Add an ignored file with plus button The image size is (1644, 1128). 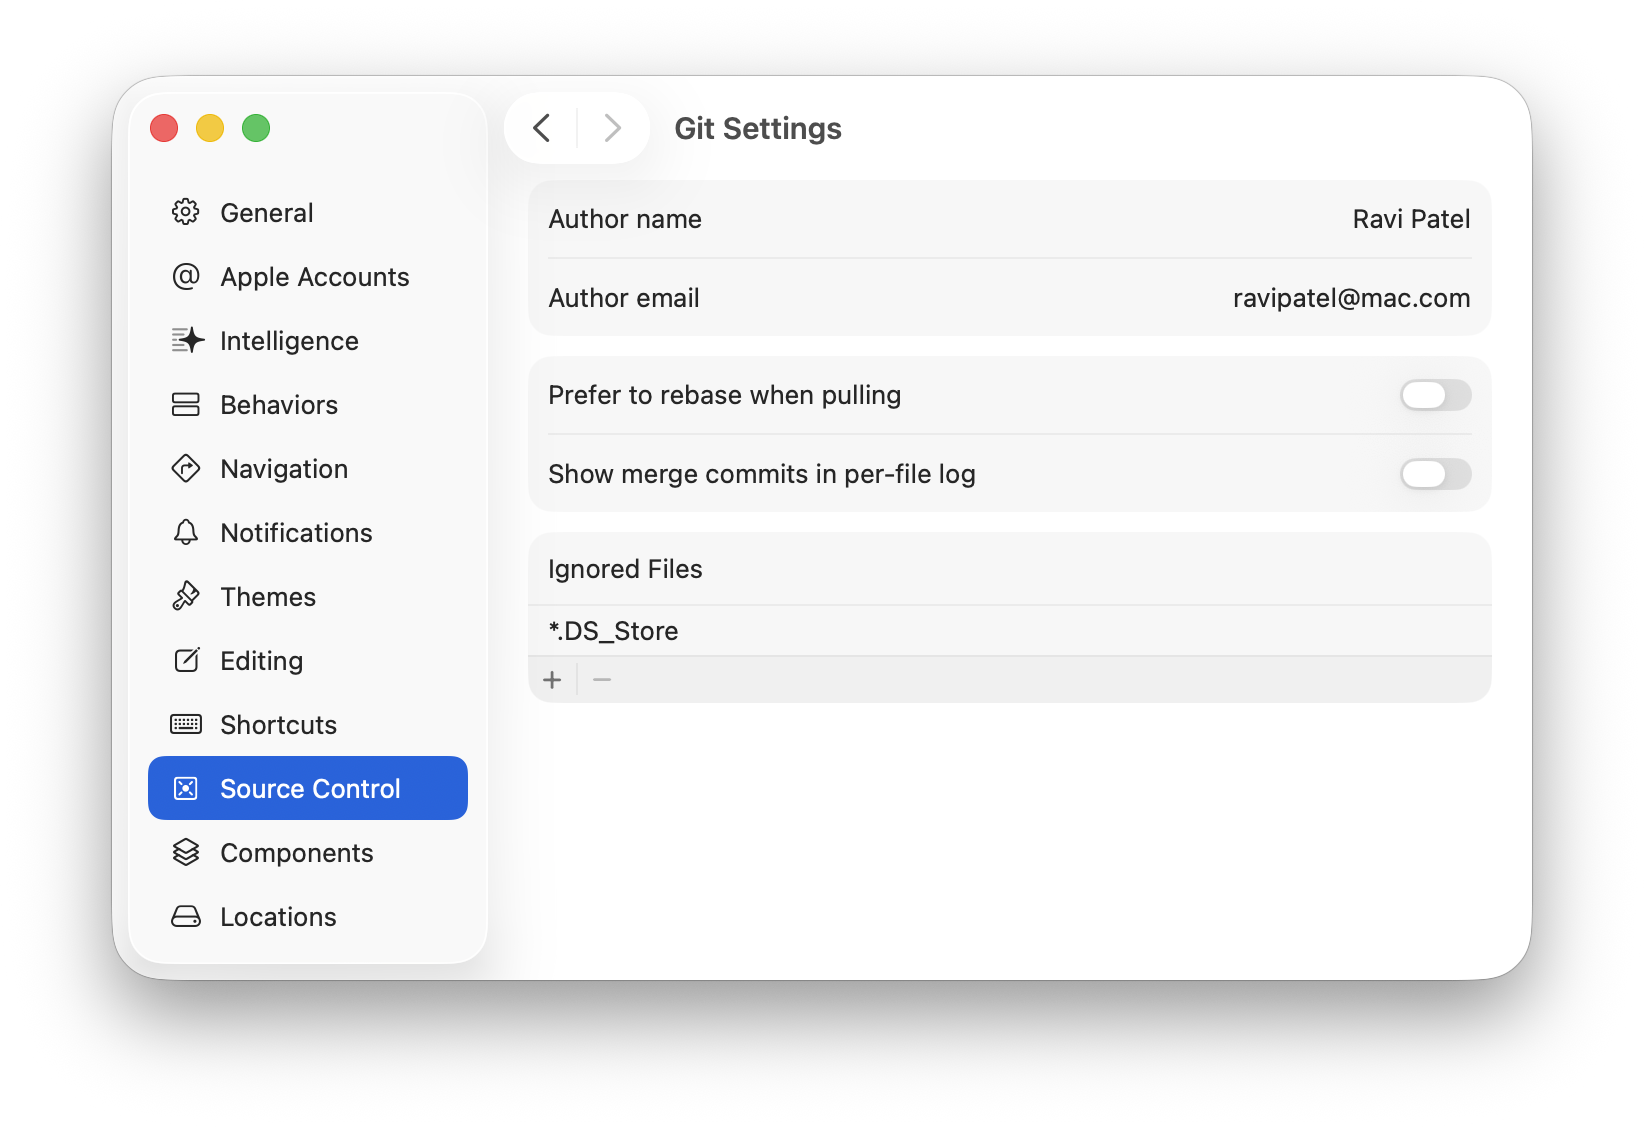point(552,680)
